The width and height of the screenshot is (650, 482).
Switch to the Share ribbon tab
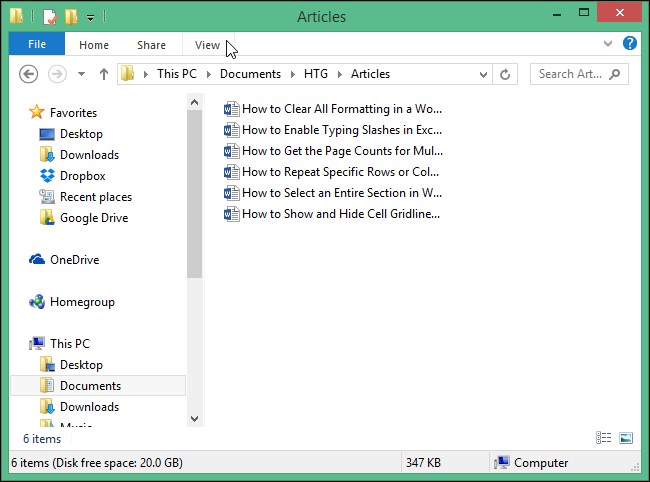[151, 45]
